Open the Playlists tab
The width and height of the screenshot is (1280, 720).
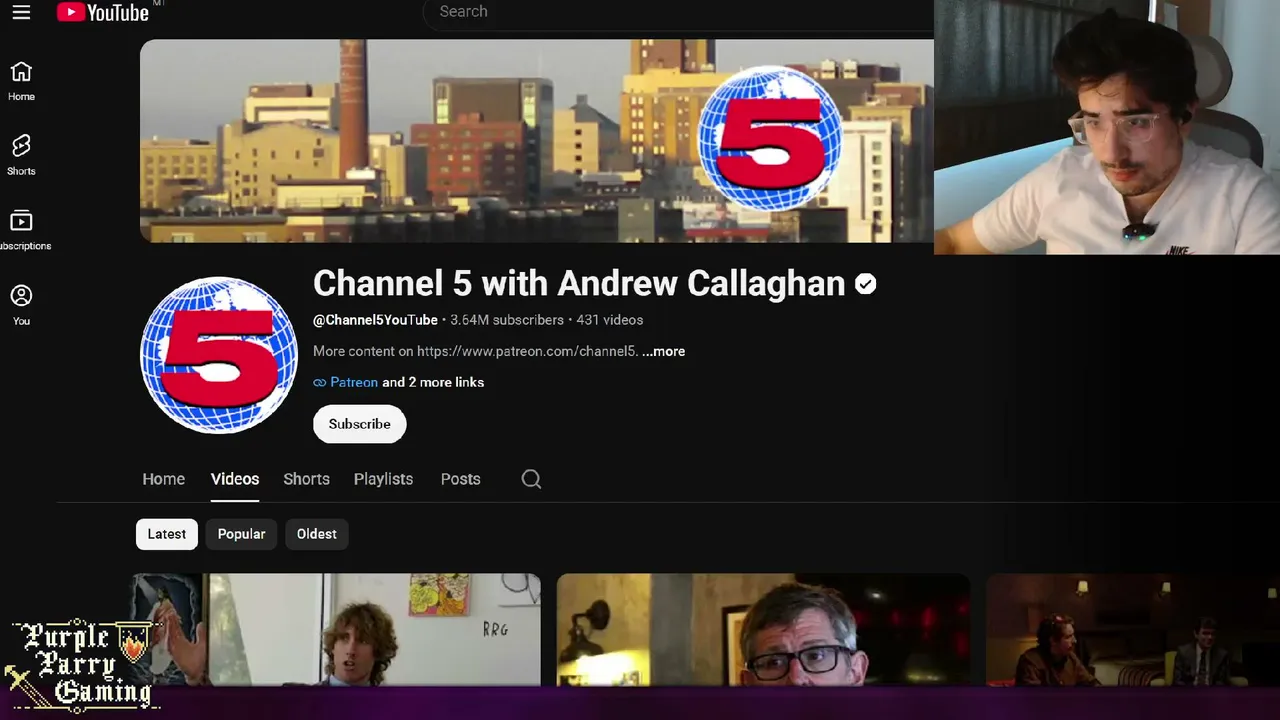coord(383,479)
